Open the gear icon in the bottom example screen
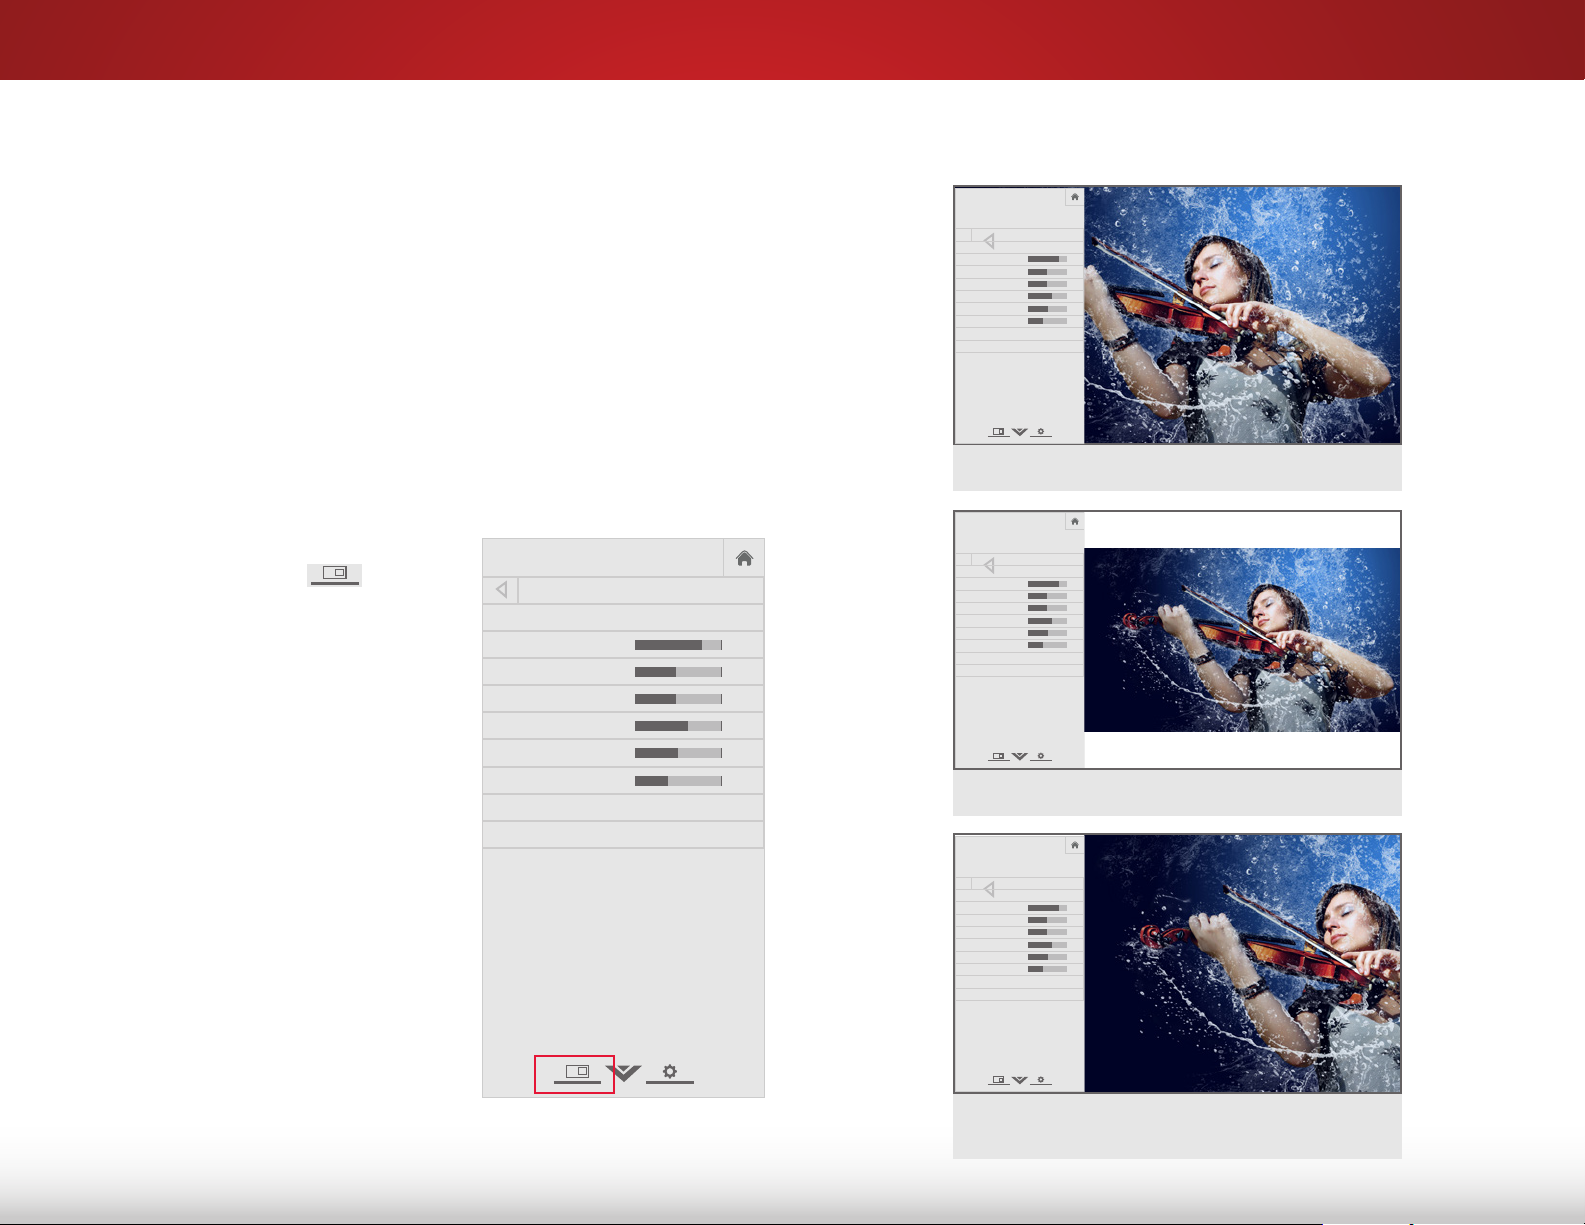 click(1041, 1080)
